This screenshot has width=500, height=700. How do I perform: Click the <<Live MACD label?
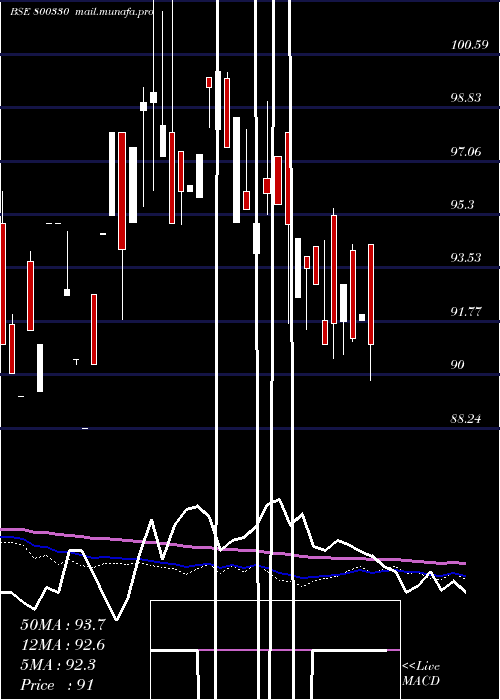421,674
